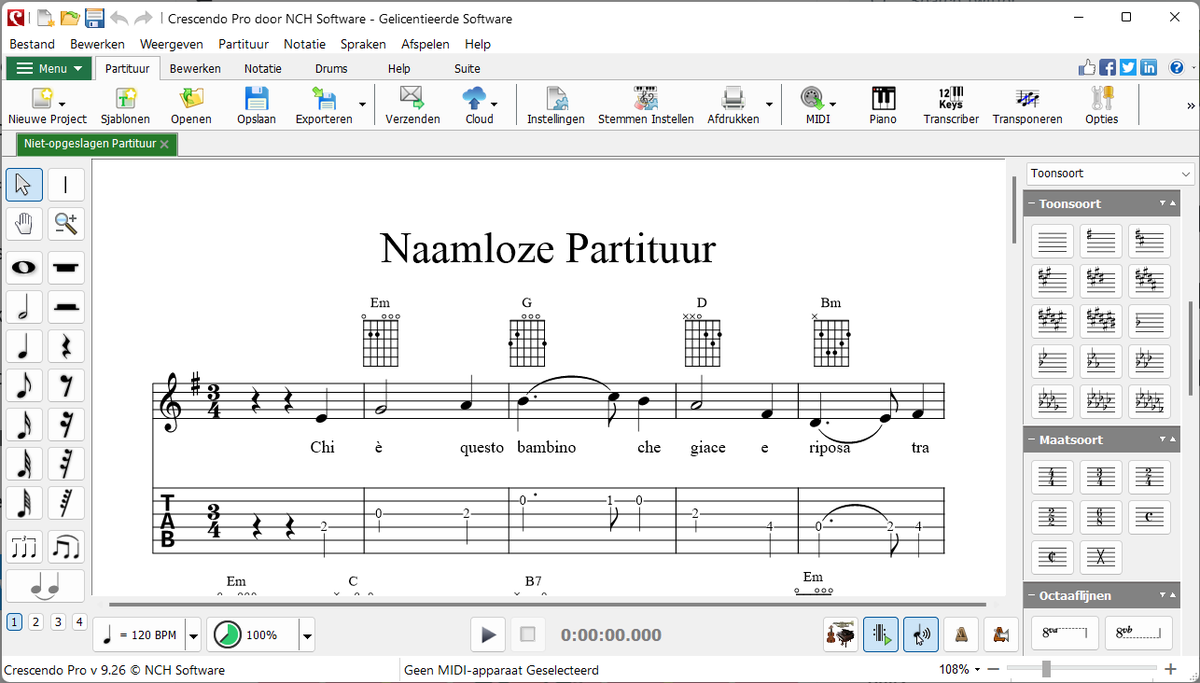Click the minus zoom-out button
Viewport: 1200px width, 683px height.
992,669
